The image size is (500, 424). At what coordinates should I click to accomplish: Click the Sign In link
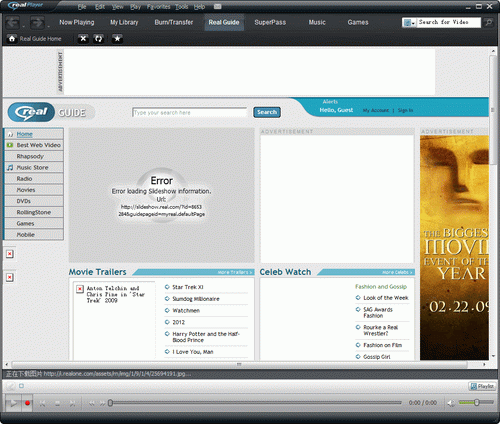click(405, 110)
